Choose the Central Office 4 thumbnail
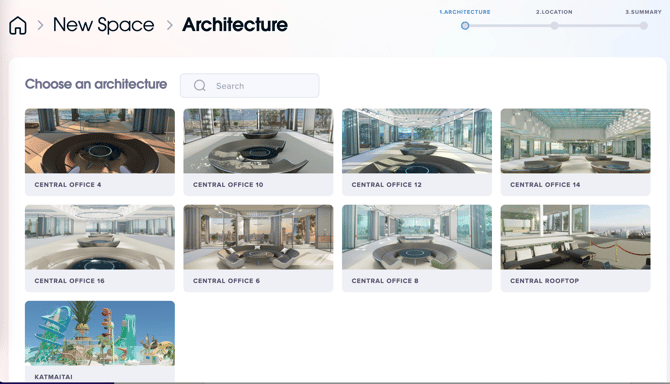670x384 pixels. tap(100, 141)
